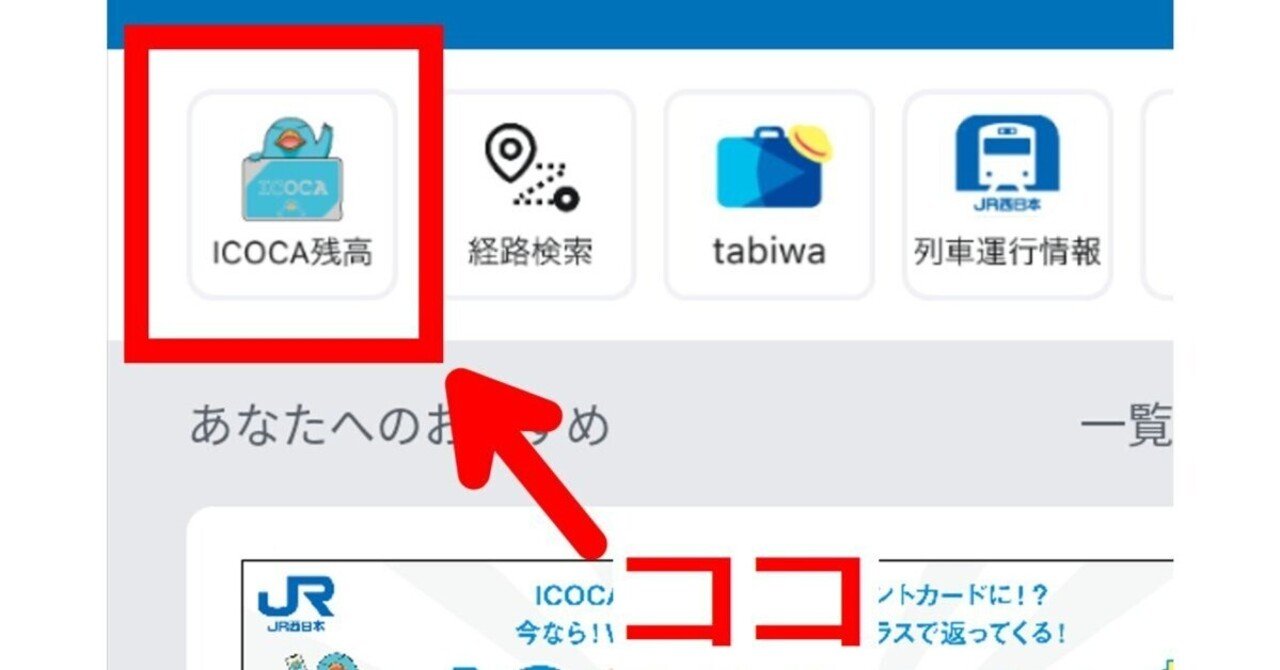
Task: Tap the banner text ending カードに!?
Action: click(962, 597)
